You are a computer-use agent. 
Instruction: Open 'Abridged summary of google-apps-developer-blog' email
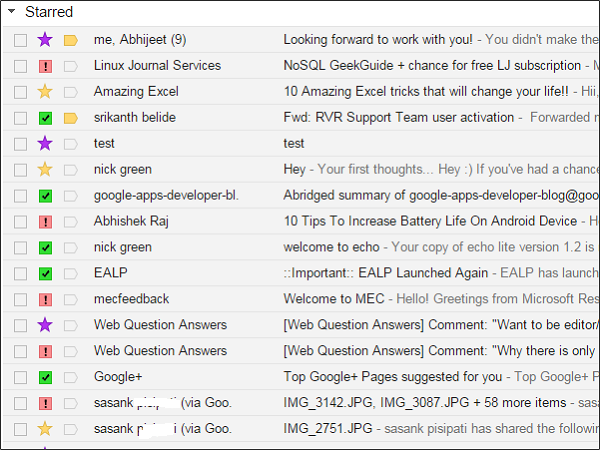tap(442, 195)
